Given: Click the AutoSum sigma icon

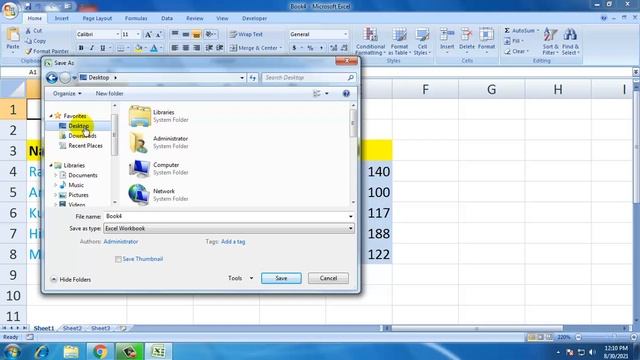Looking at the screenshot, I should point(507,31).
